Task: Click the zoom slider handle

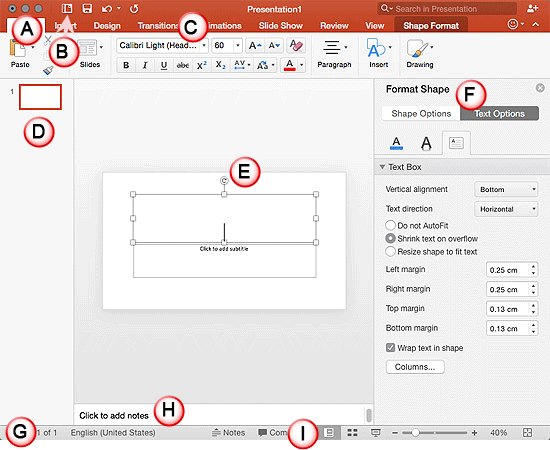Action: tap(415, 433)
